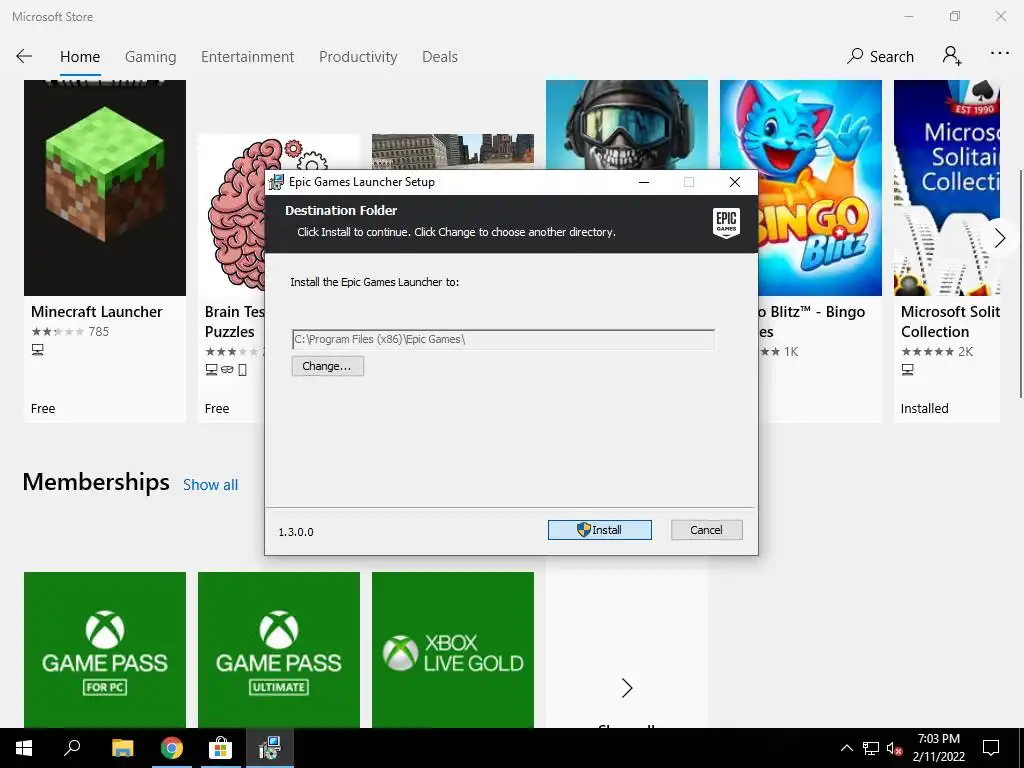Restore down the Microsoft Store window
This screenshot has height=768, width=1024.
click(x=955, y=16)
